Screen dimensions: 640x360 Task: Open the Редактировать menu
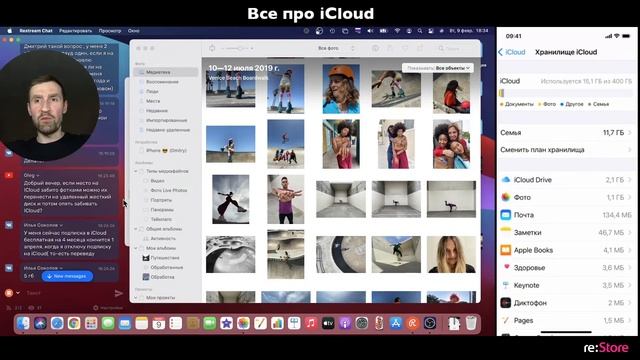point(76,31)
